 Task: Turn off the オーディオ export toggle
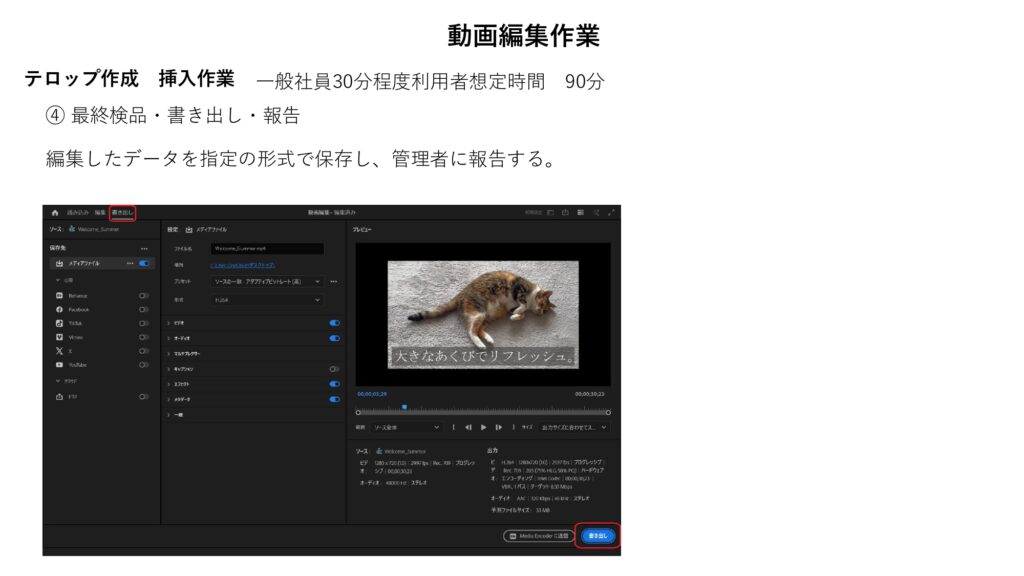coord(334,338)
